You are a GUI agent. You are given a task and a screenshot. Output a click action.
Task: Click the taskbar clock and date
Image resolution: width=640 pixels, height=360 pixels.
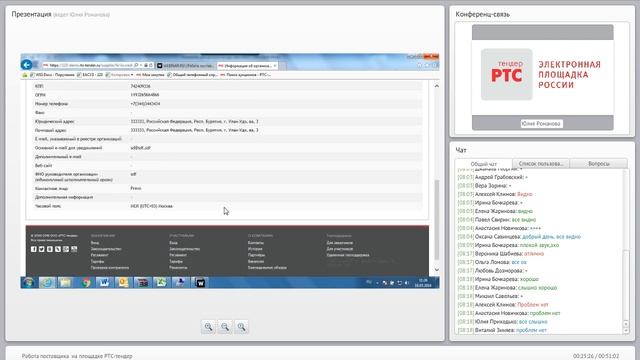click(x=423, y=283)
